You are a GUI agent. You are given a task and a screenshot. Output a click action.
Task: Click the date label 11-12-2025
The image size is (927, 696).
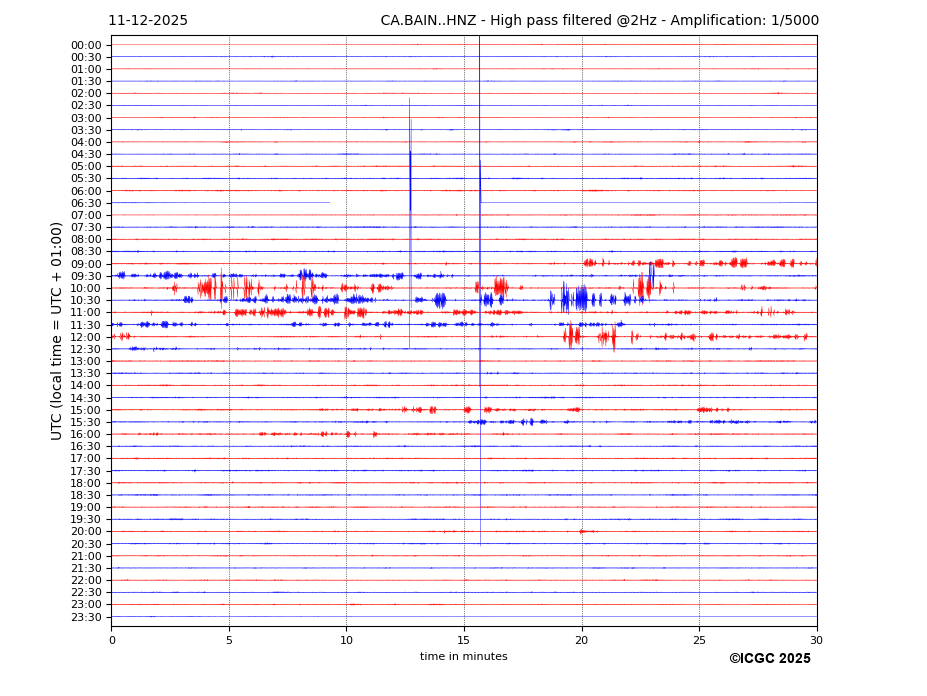[x=148, y=21]
